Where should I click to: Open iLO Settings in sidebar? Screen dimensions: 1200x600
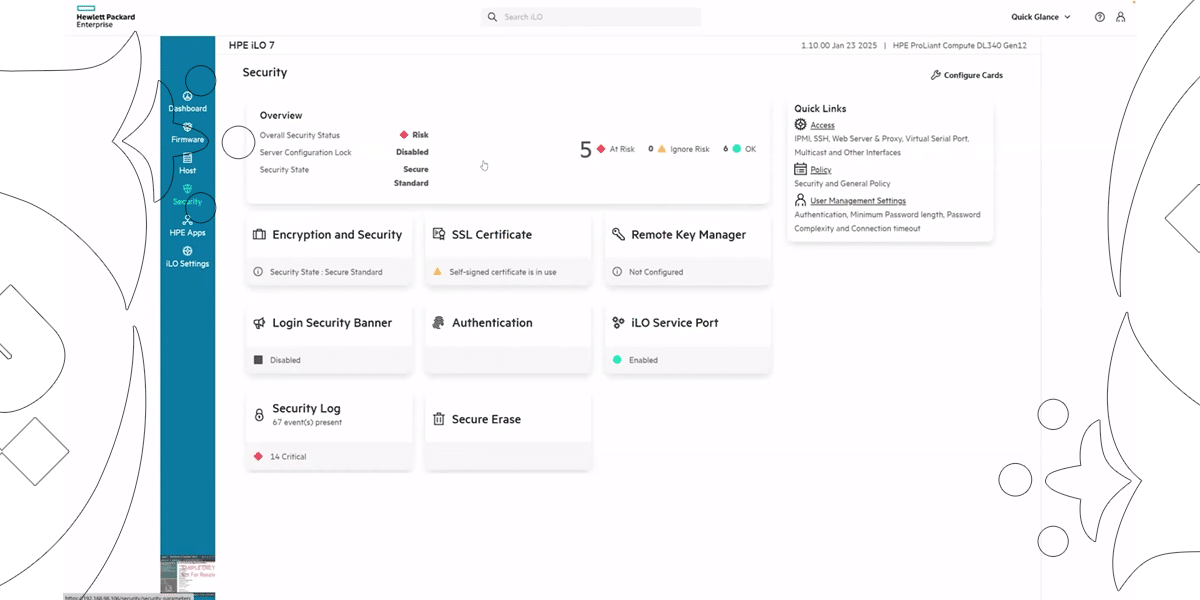(x=187, y=256)
